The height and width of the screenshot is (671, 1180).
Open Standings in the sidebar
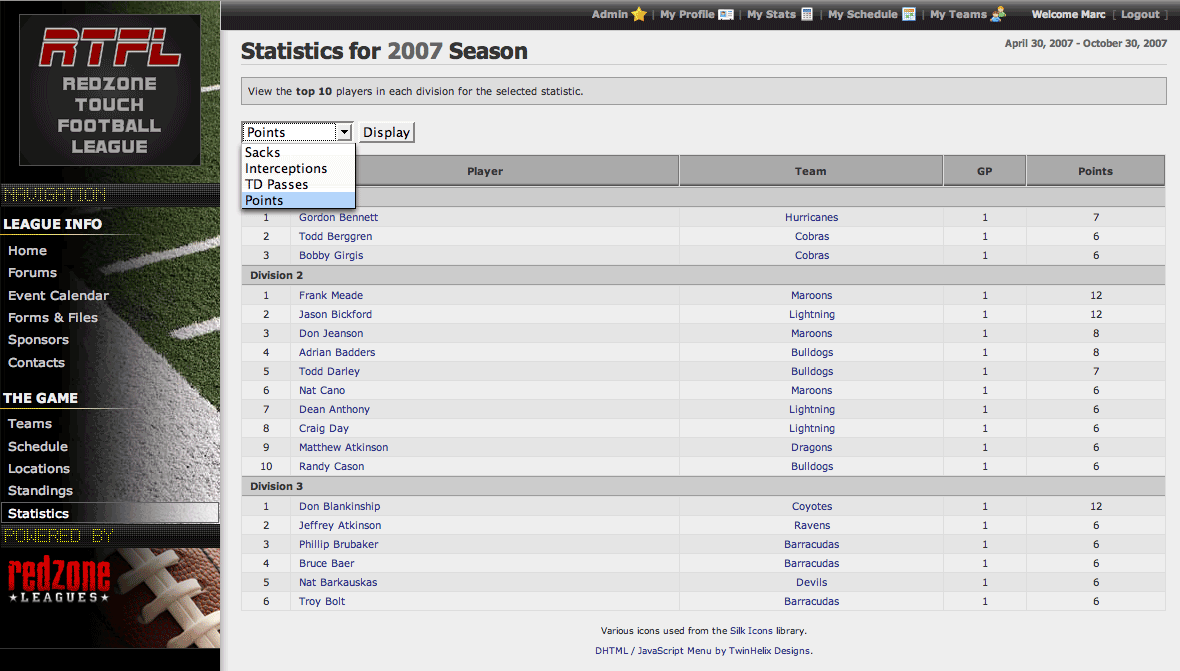click(x=40, y=490)
